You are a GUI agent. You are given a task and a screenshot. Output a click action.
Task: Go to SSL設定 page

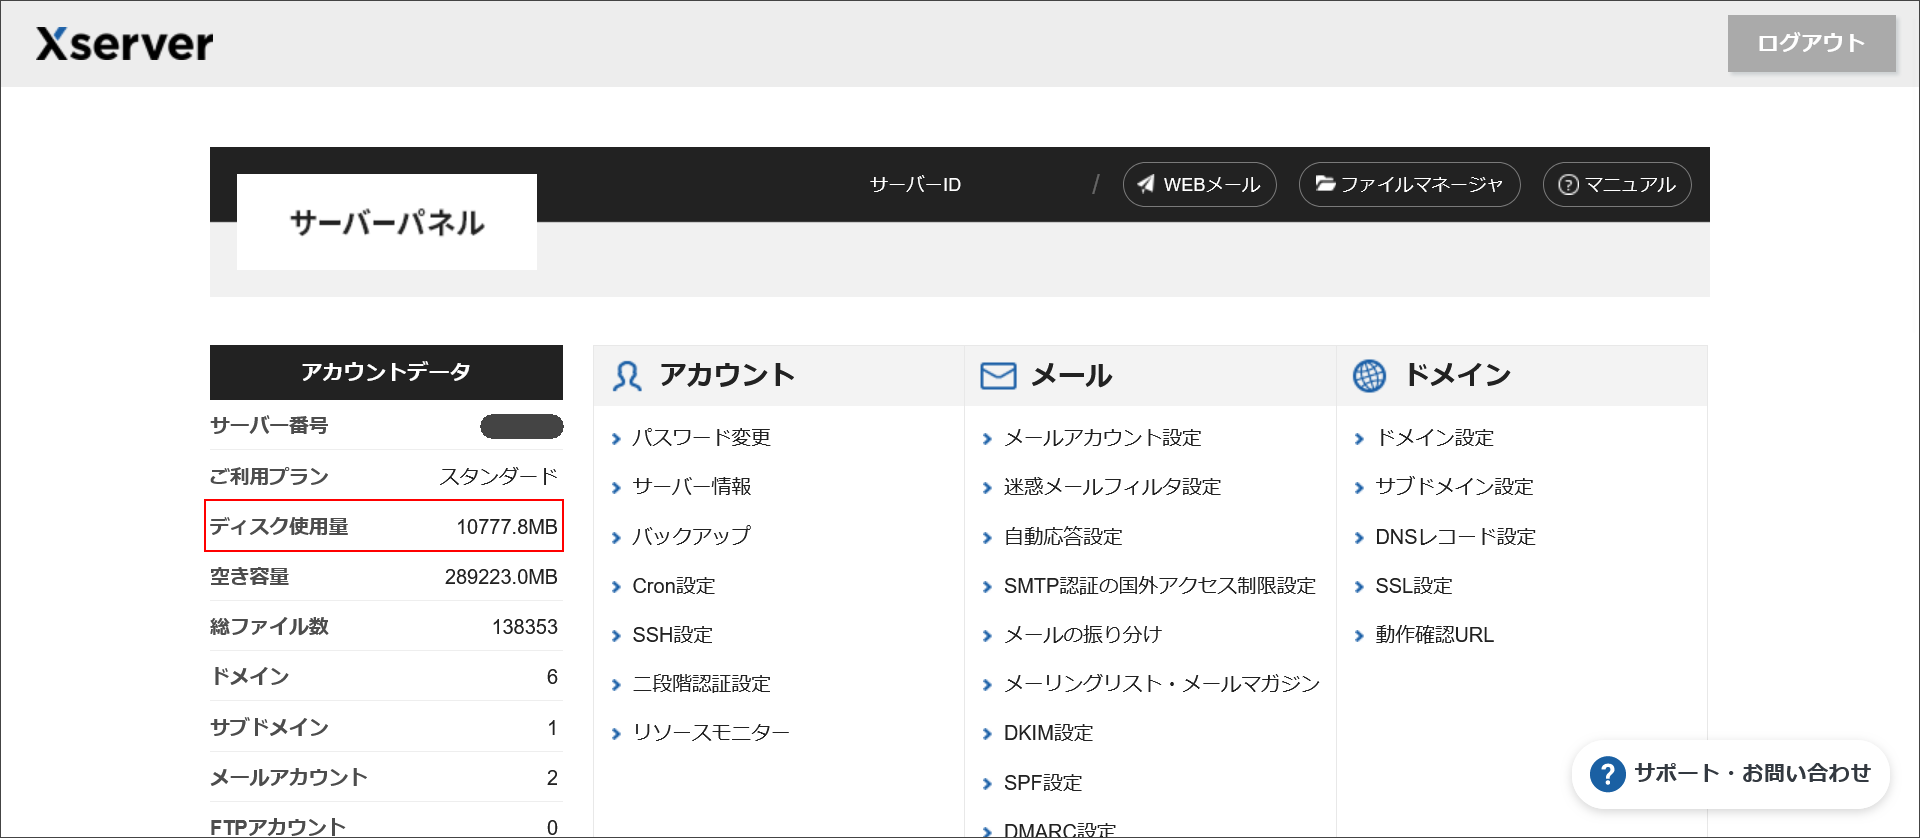[1413, 586]
